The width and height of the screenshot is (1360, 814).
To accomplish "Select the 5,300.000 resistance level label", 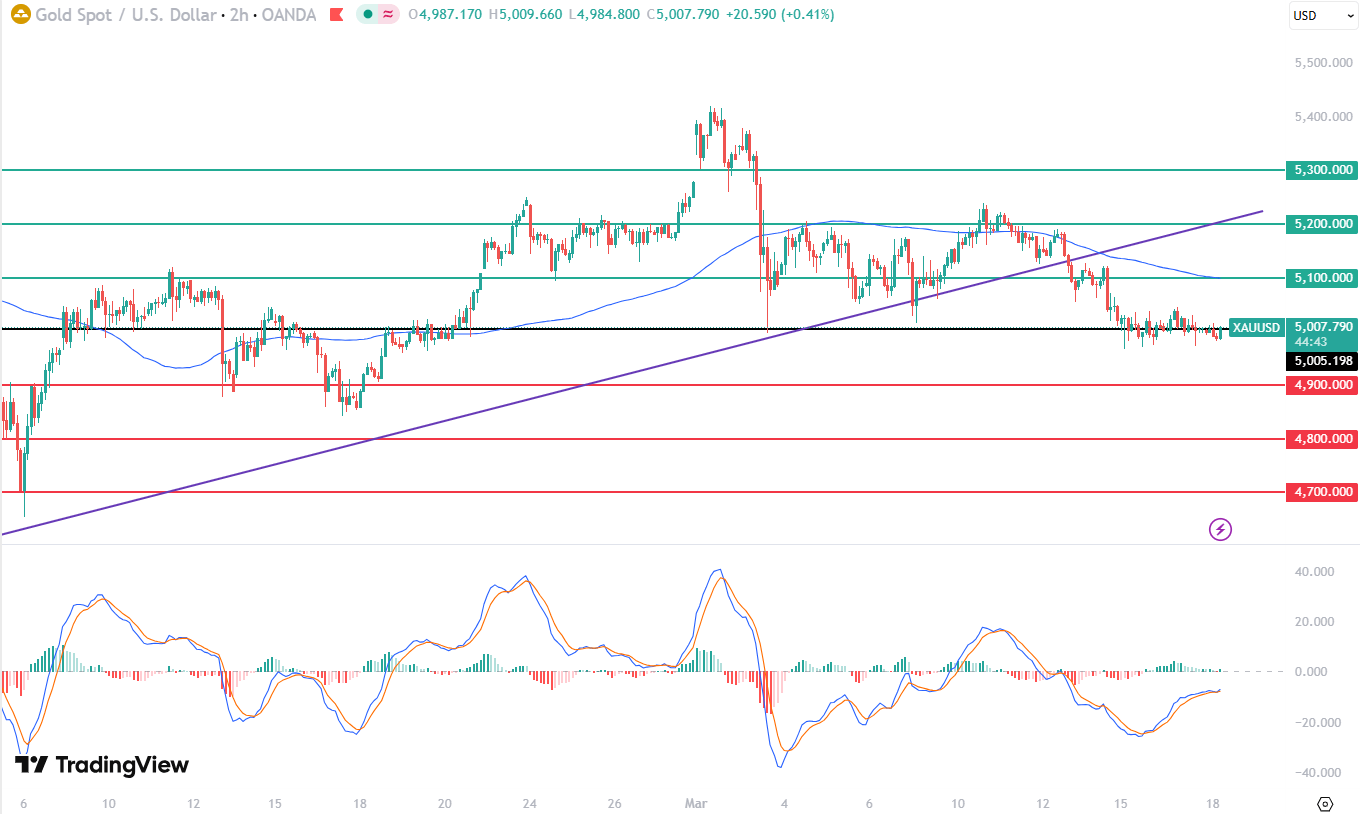I will pos(1322,170).
